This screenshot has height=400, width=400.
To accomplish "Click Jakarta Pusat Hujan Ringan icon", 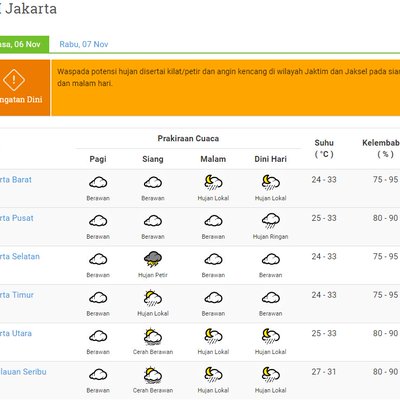I will pyautogui.click(x=271, y=221).
